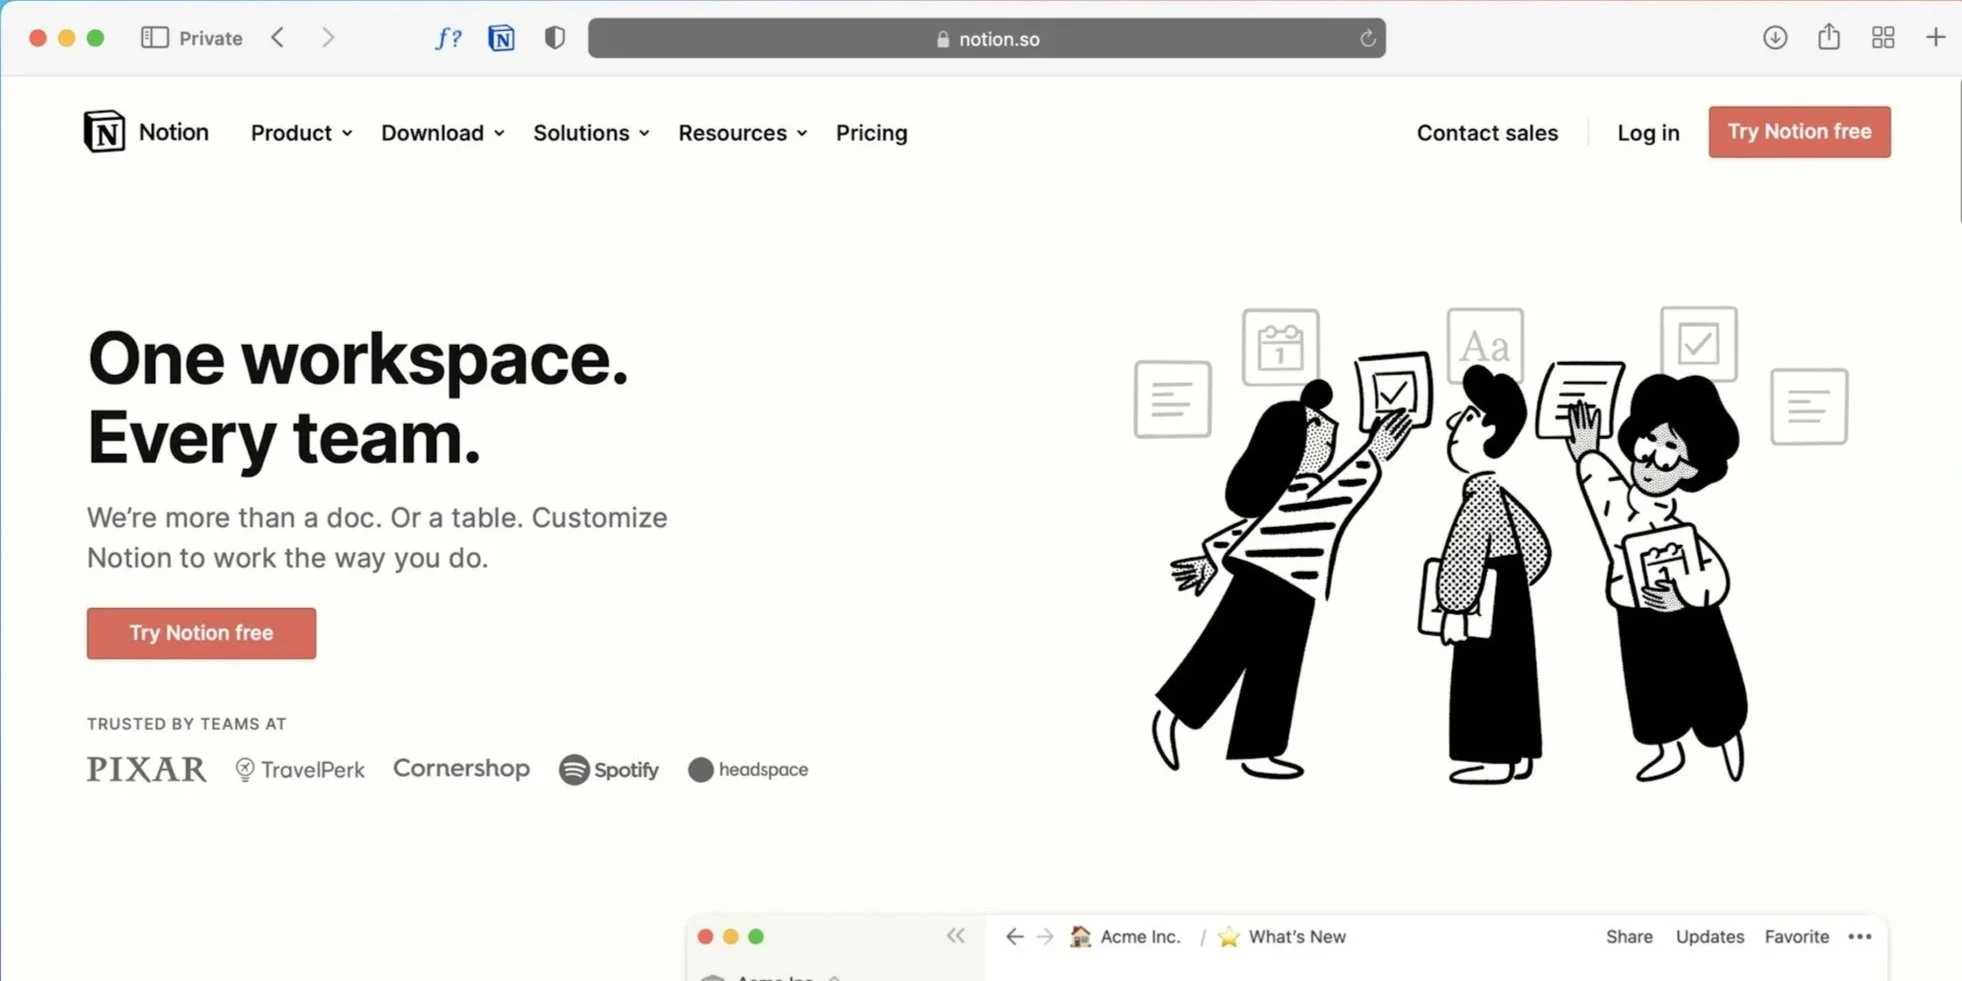Expand the Download menu
The height and width of the screenshot is (981, 1962).
[442, 133]
